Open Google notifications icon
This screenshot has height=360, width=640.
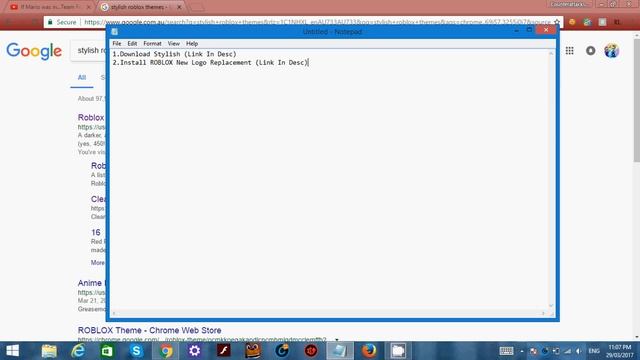(590, 51)
